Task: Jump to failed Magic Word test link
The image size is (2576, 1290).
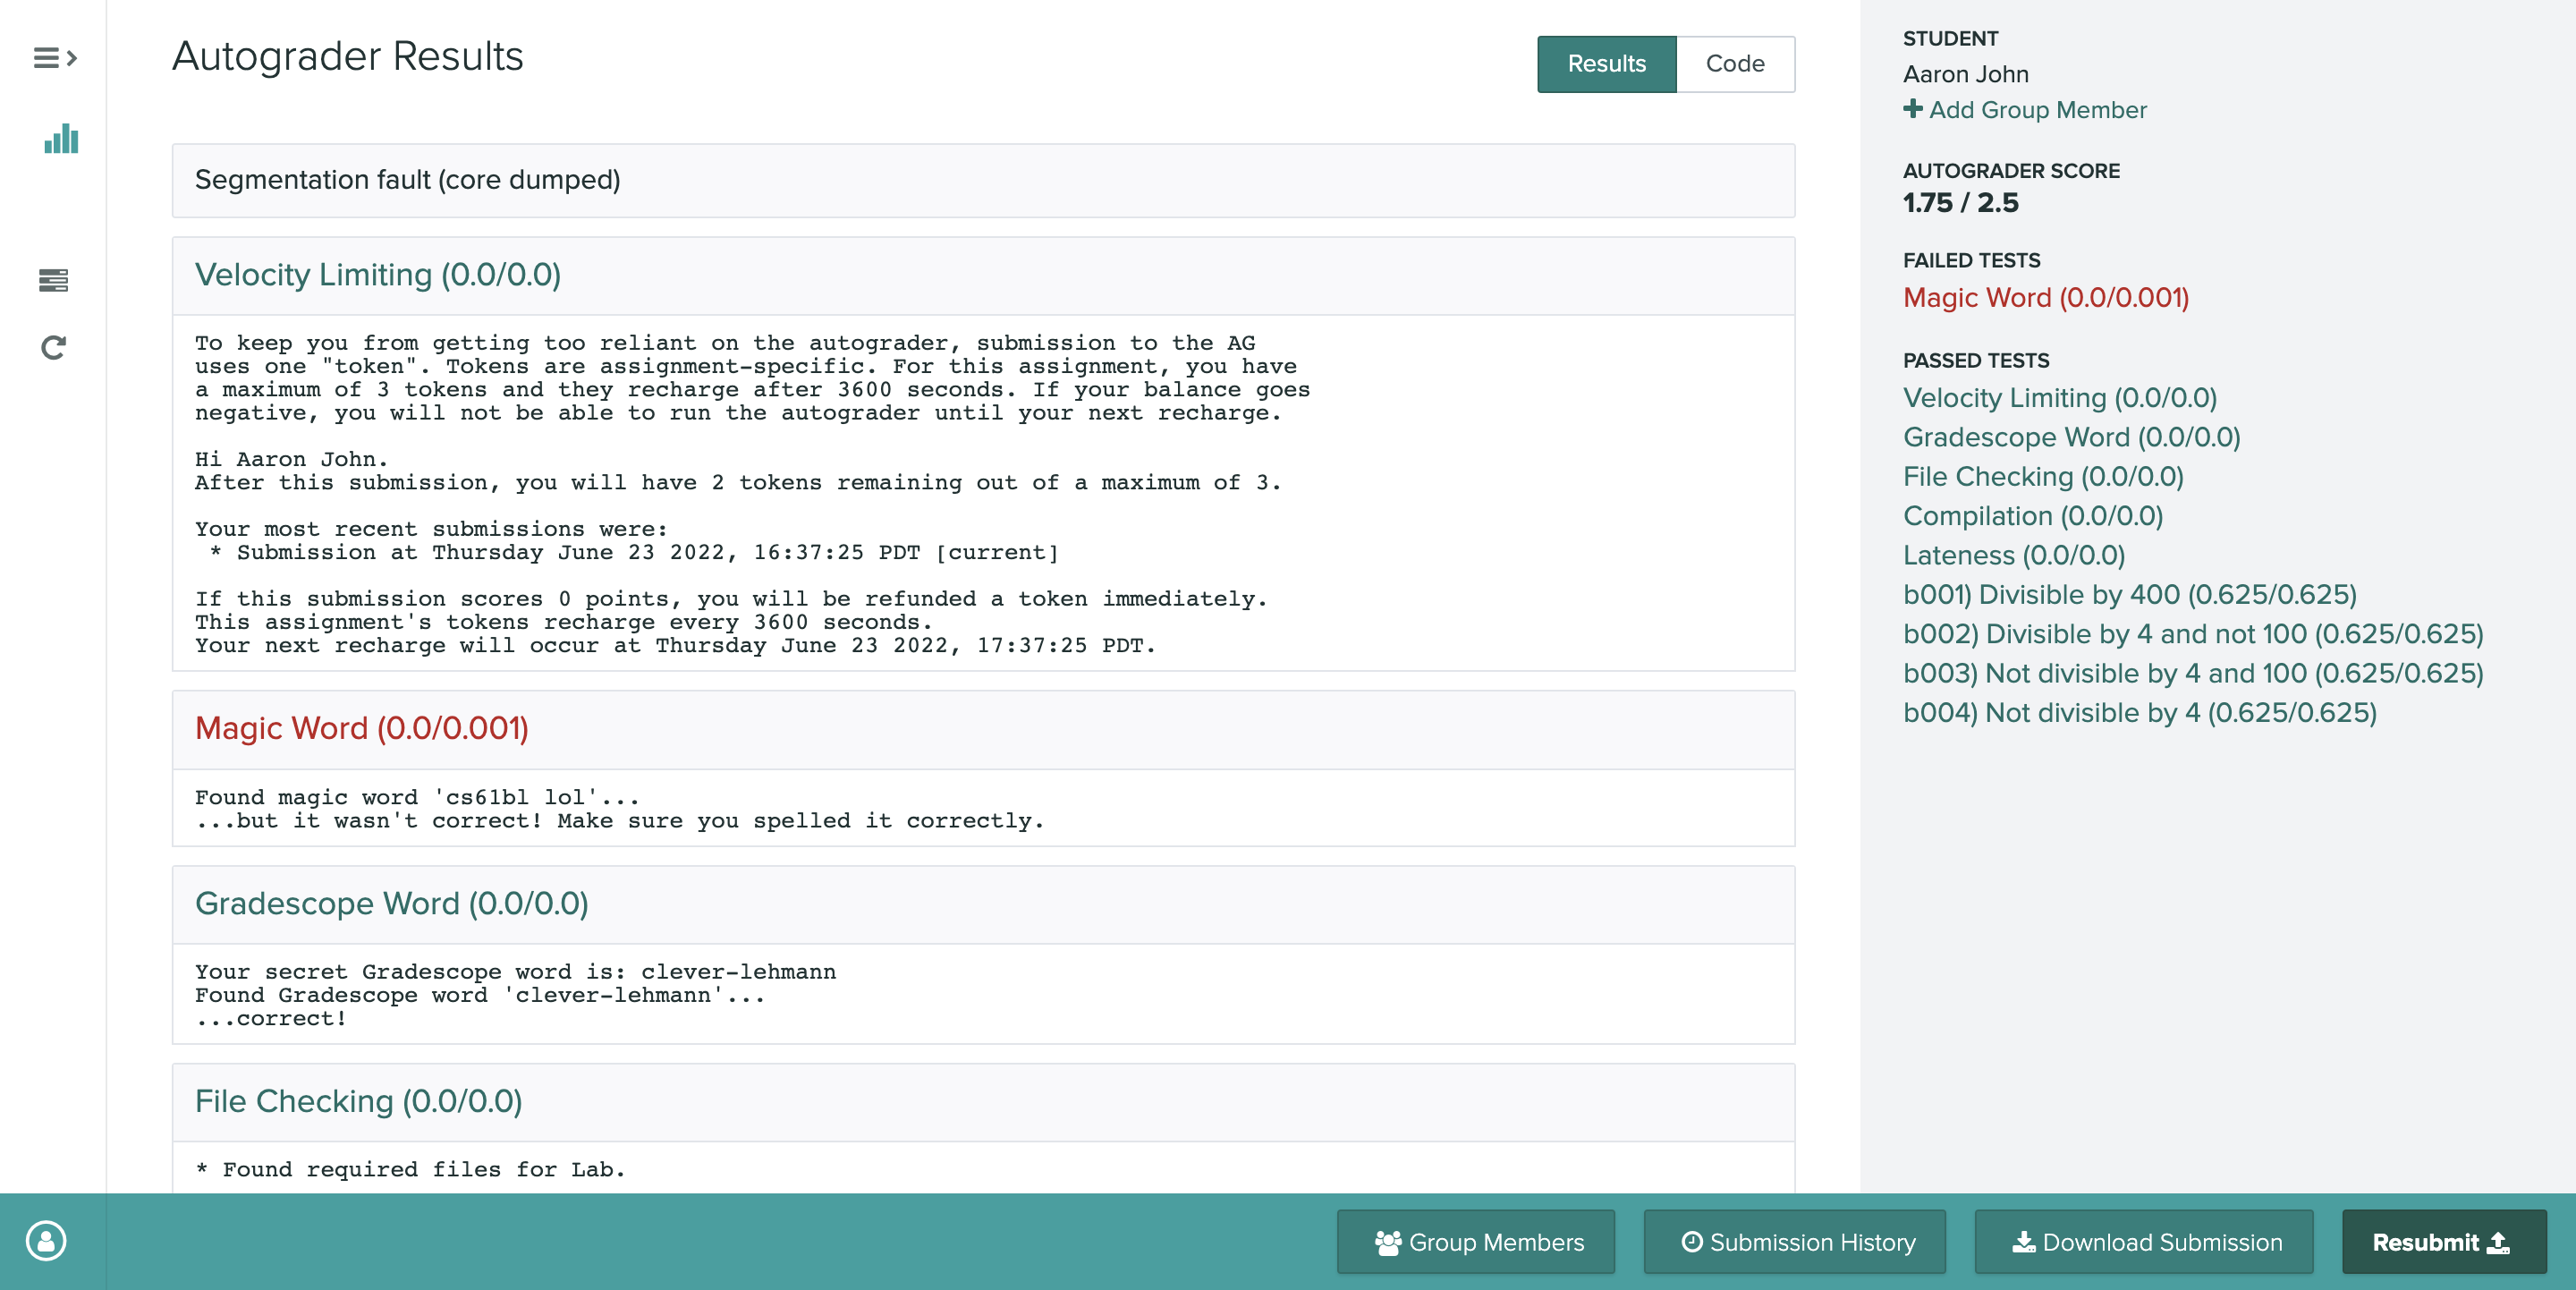Action: [x=2045, y=298]
